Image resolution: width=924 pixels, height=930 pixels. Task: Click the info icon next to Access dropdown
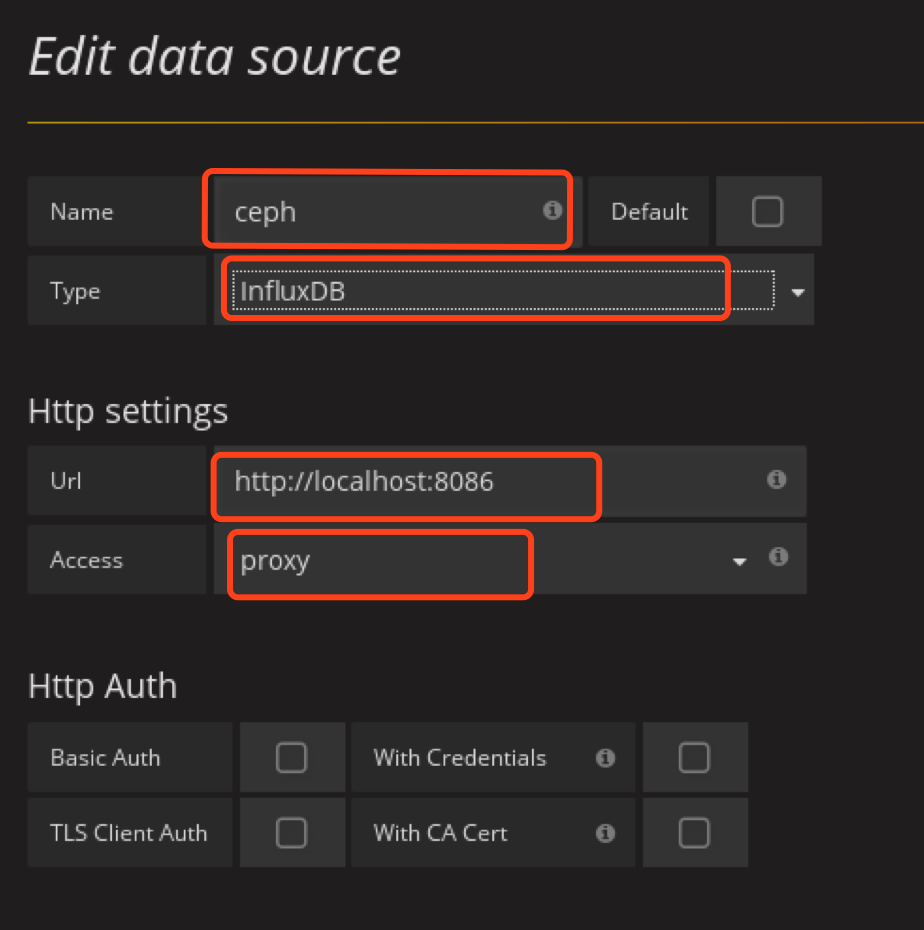tap(780, 557)
